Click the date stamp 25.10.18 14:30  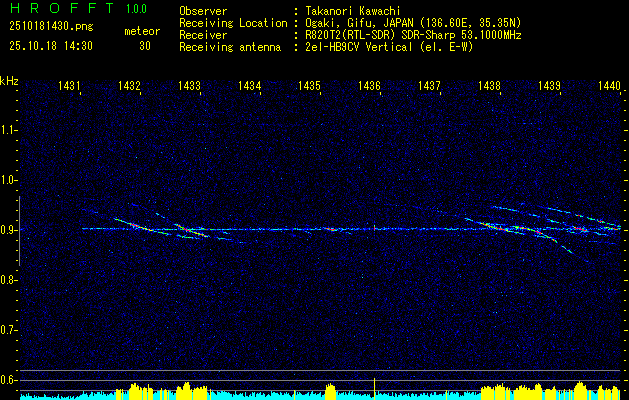[51, 46]
